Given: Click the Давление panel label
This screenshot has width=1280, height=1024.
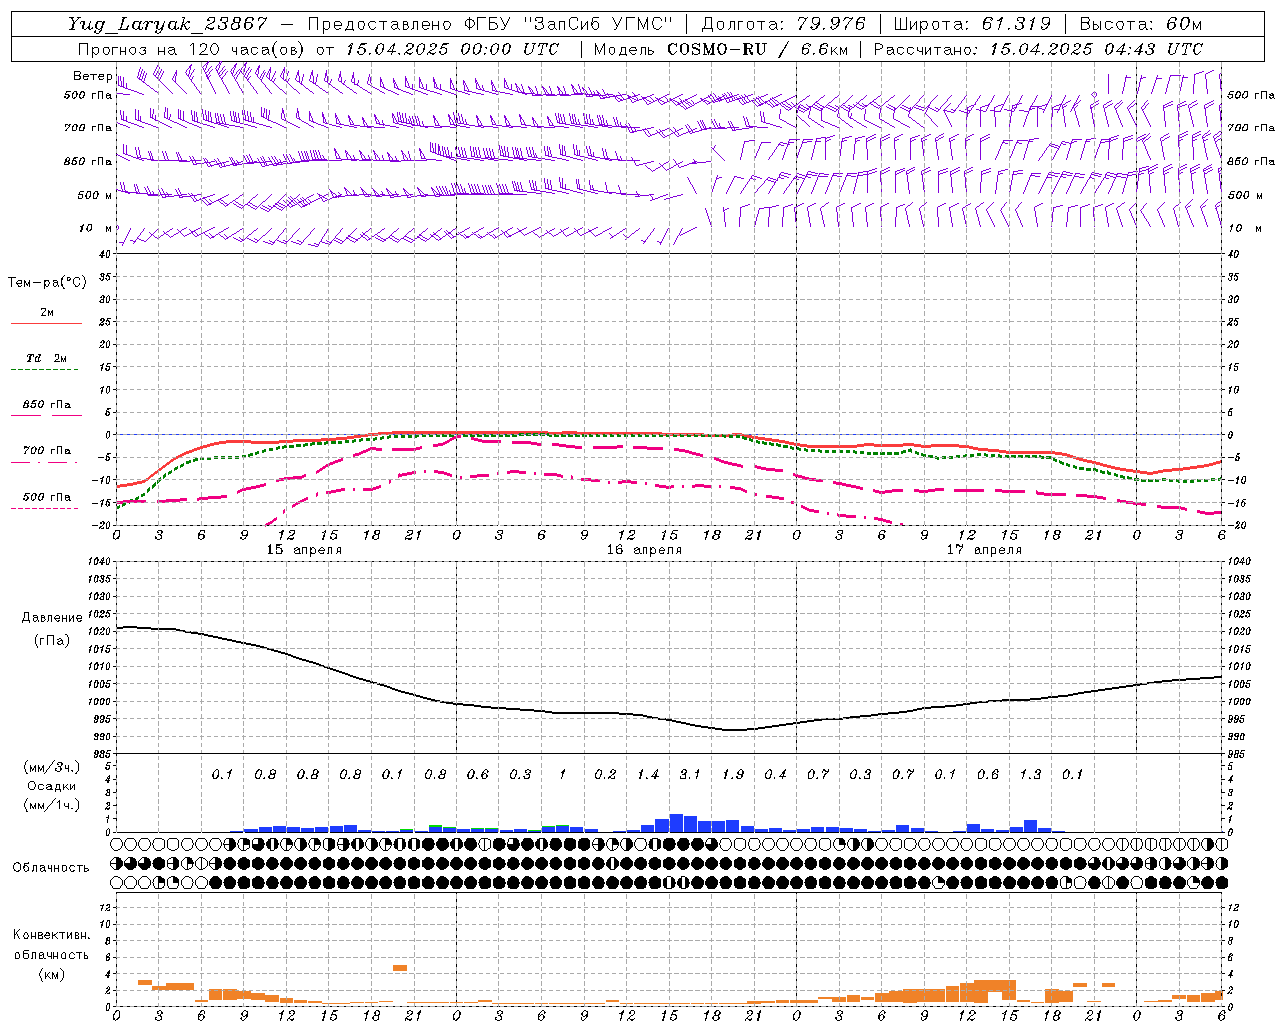Looking at the screenshot, I should 52,618.
